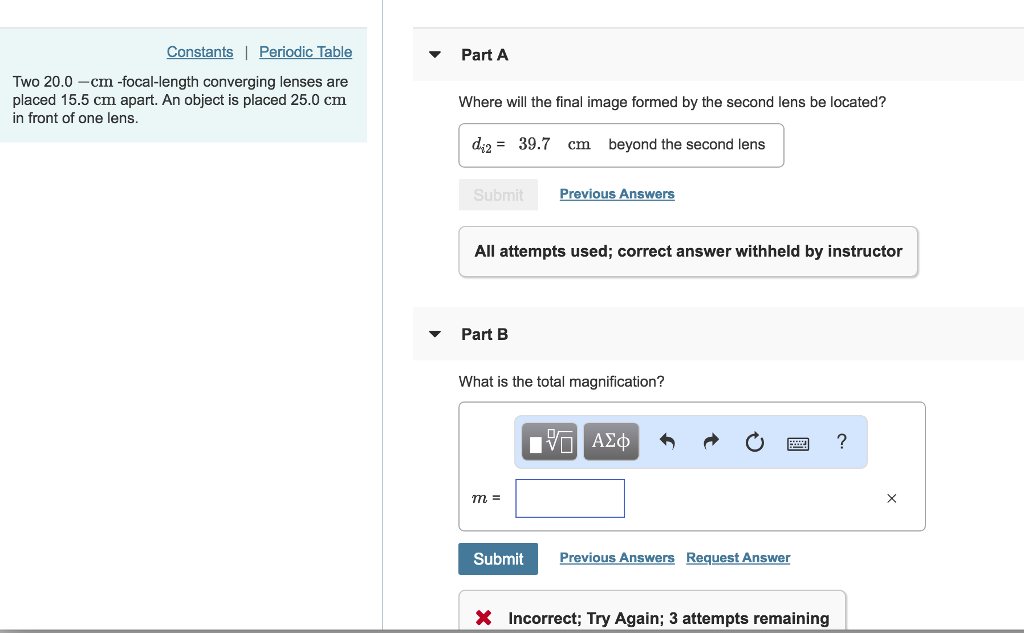Undo the last equation edit
1024x633 pixels.
pyautogui.click(x=667, y=441)
